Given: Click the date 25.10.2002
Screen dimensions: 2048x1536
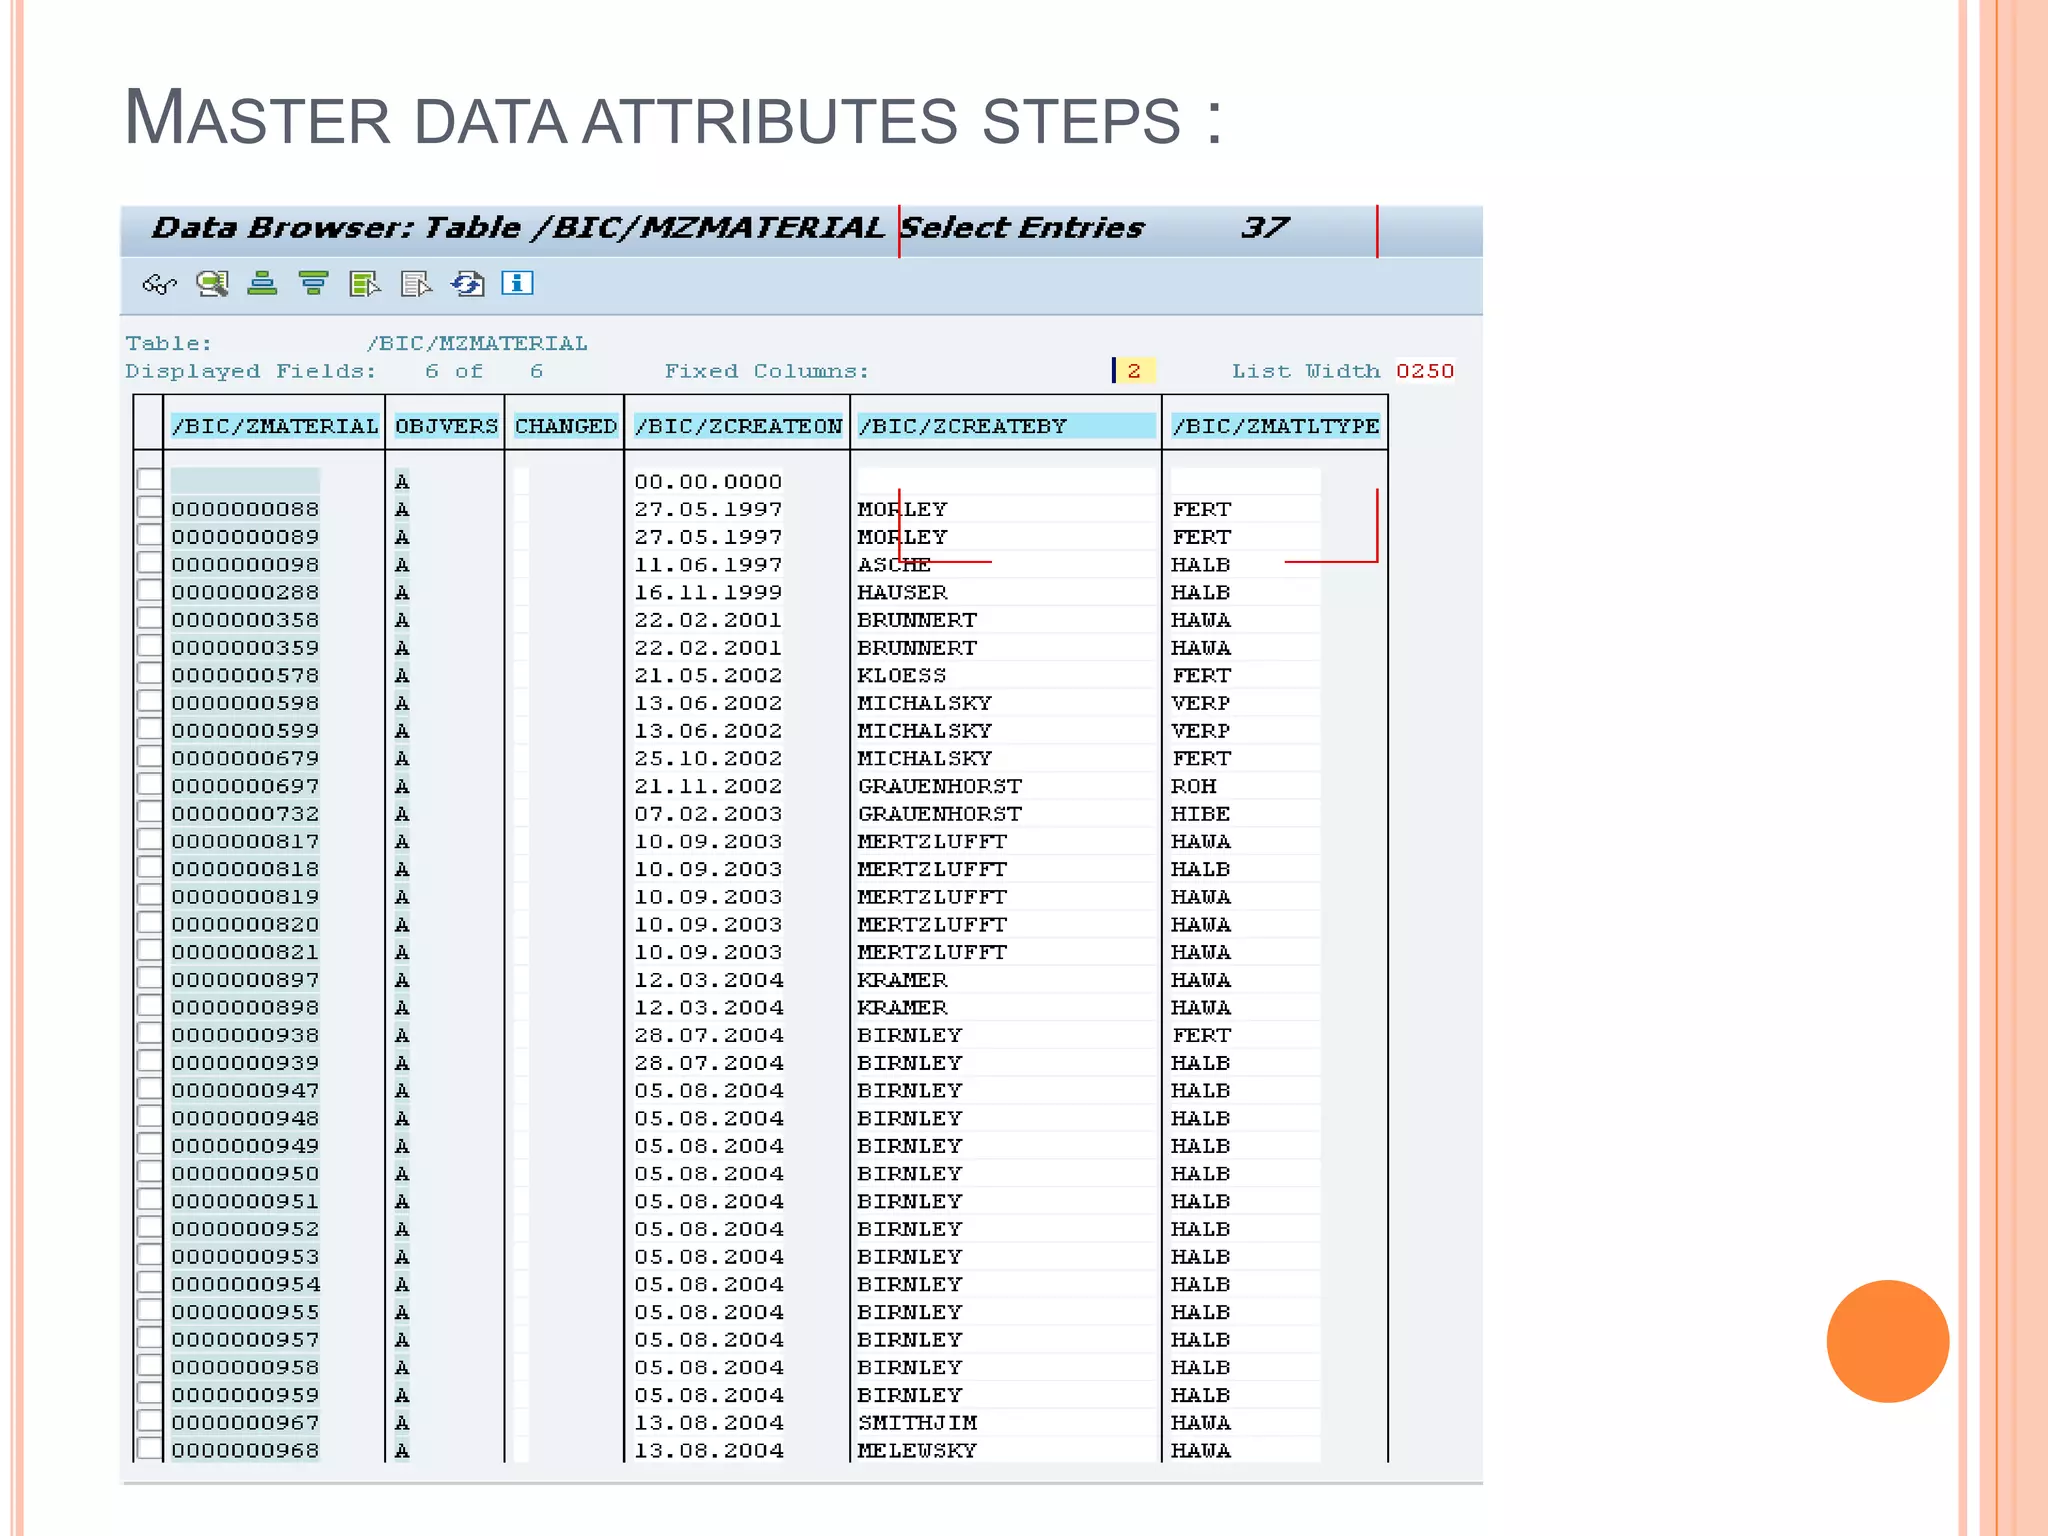Looking at the screenshot, I should click(708, 759).
